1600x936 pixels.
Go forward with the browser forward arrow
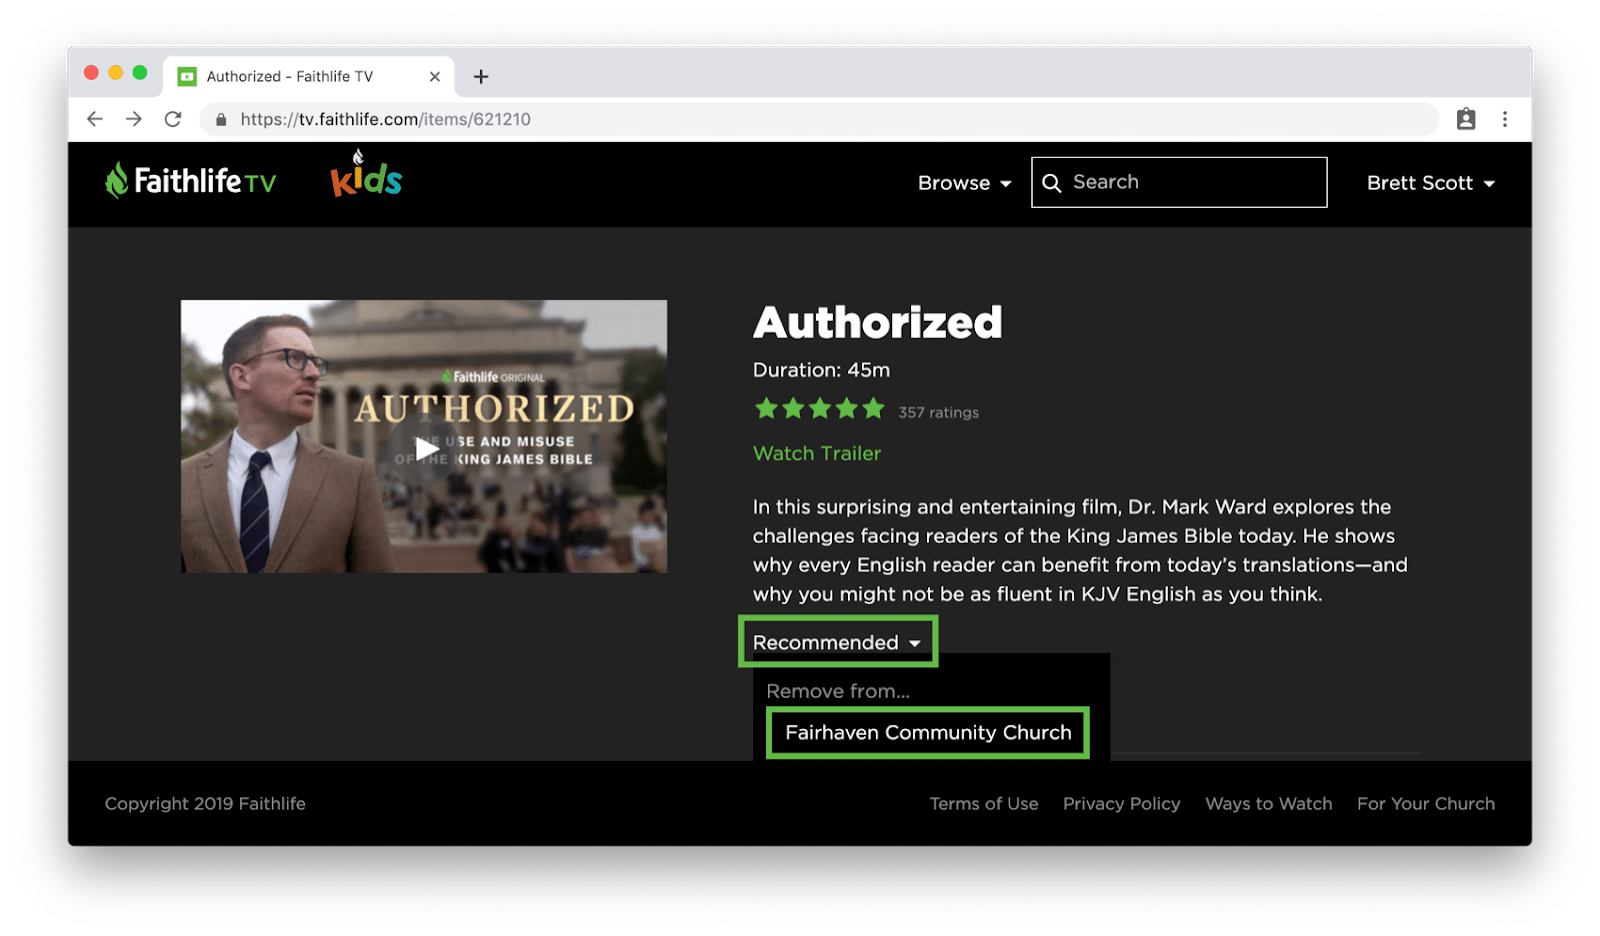point(134,119)
